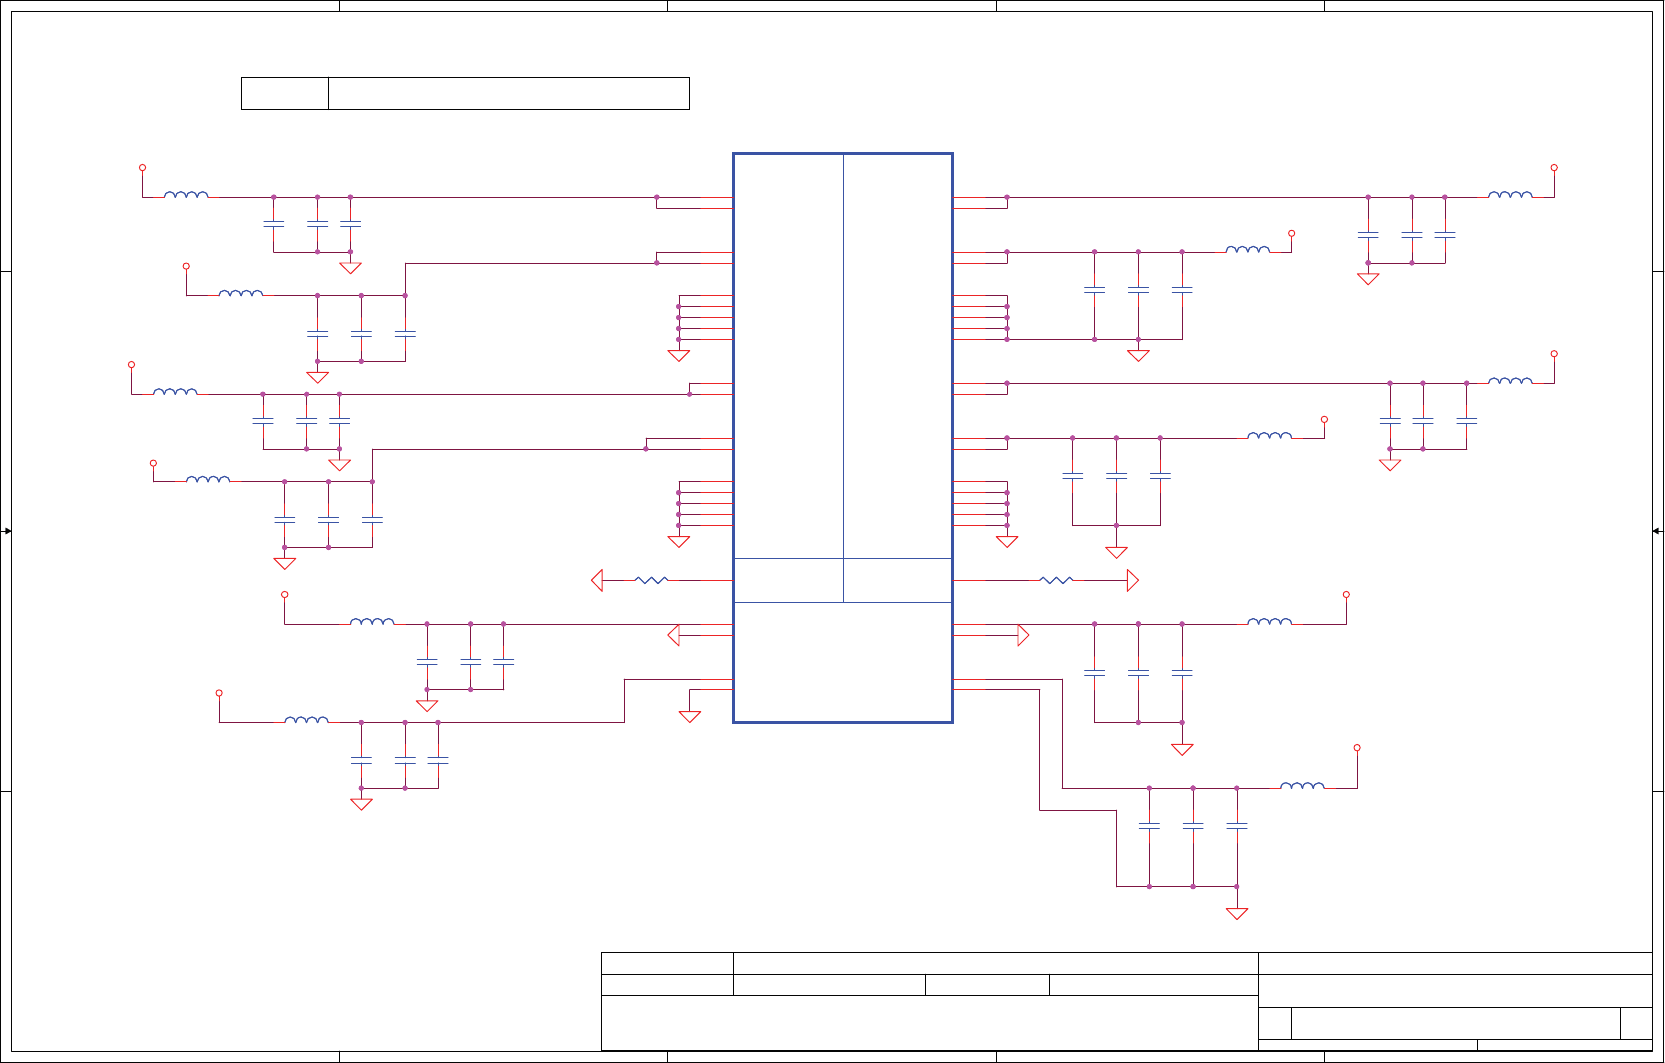
Task: Click the port arrow right of right resistor
Action: click(1133, 580)
